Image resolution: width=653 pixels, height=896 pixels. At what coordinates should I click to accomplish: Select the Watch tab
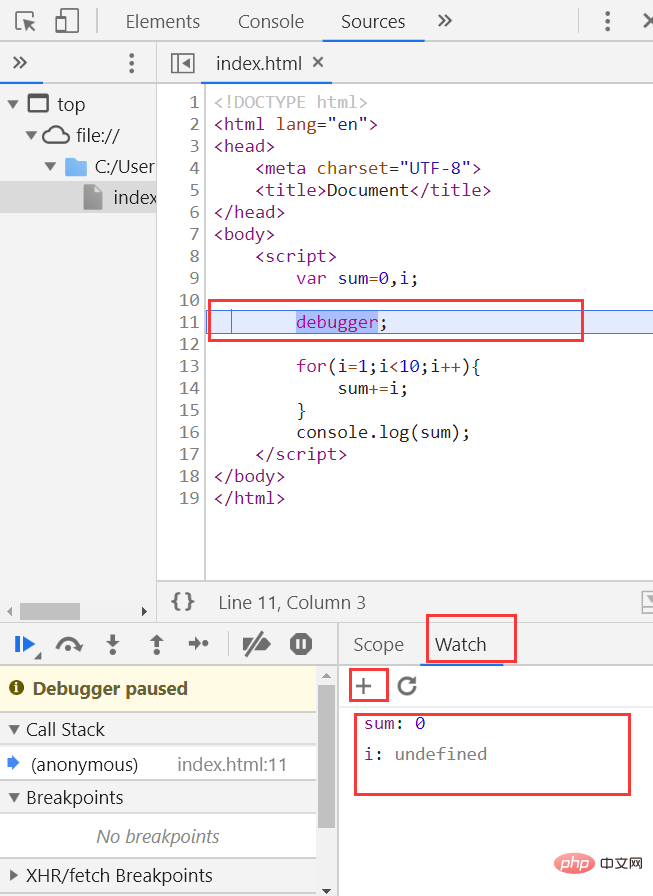click(460, 645)
